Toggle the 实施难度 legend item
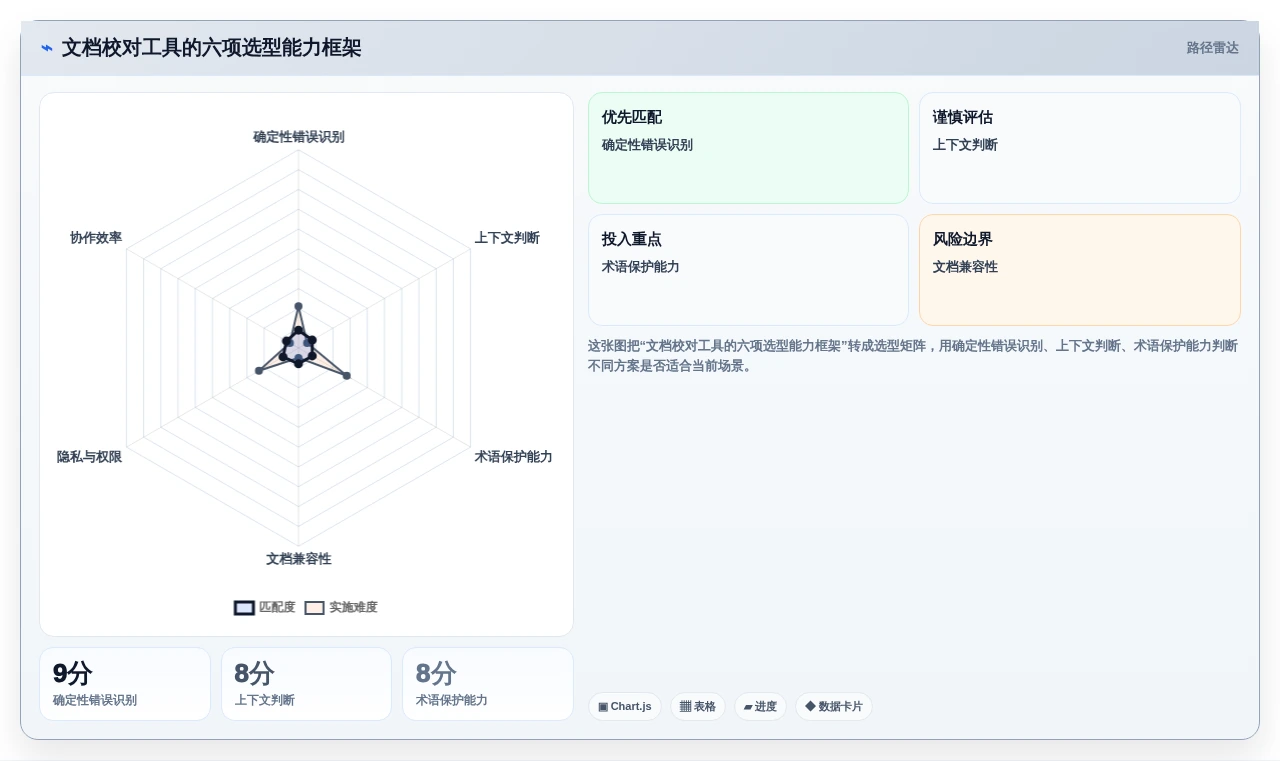The width and height of the screenshot is (1280, 761). [341, 607]
